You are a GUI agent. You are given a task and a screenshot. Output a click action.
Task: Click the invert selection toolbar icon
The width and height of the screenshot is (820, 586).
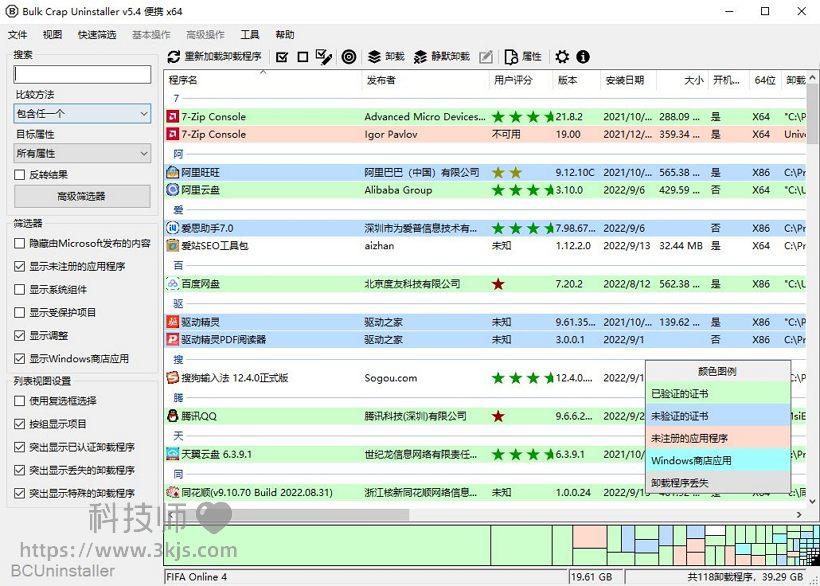[x=324, y=56]
